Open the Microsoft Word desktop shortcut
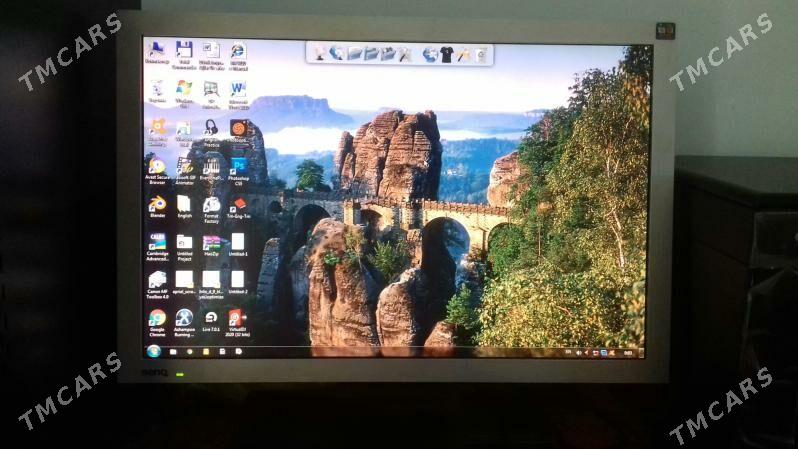 (x=238, y=89)
